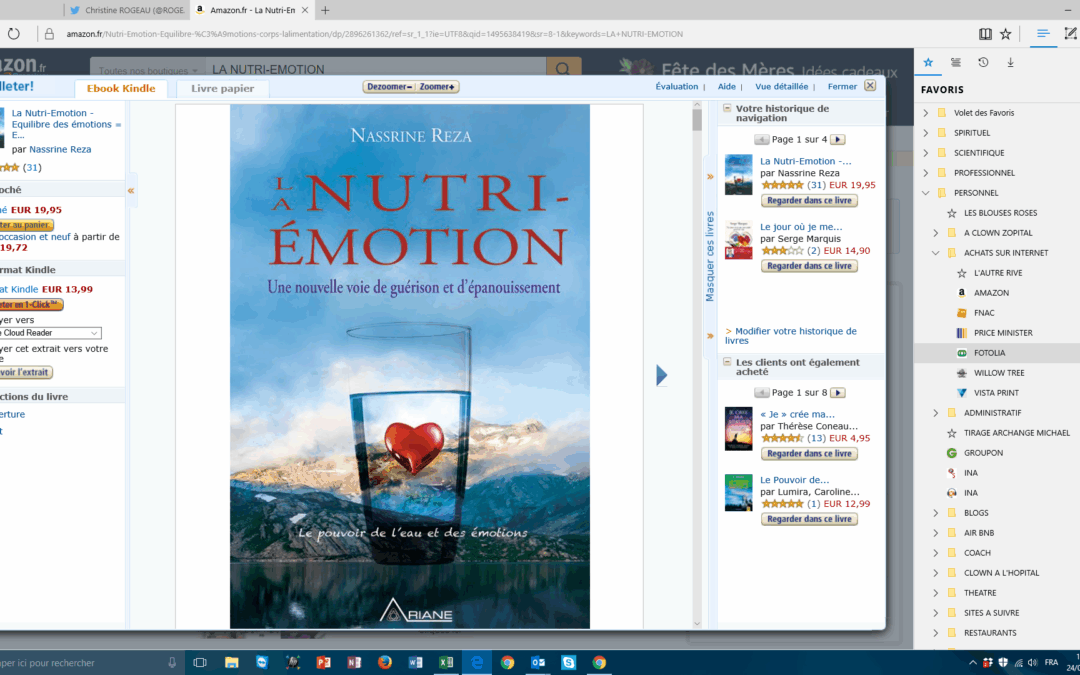Close the Amazon.fr browser tab
This screenshot has width=1080, height=675.
305,10
